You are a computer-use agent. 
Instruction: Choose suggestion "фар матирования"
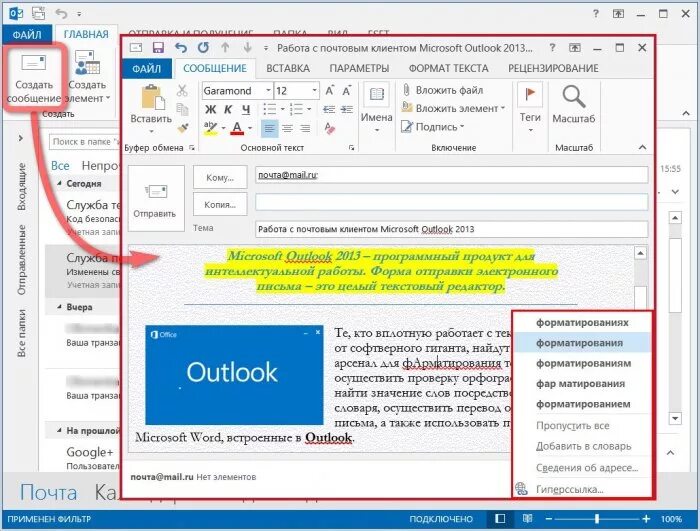[582, 384]
